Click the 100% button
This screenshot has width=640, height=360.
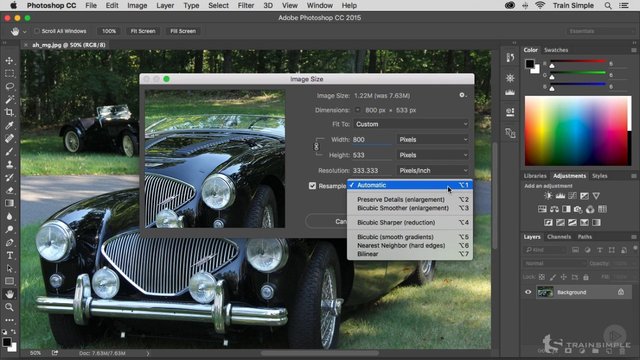109,31
